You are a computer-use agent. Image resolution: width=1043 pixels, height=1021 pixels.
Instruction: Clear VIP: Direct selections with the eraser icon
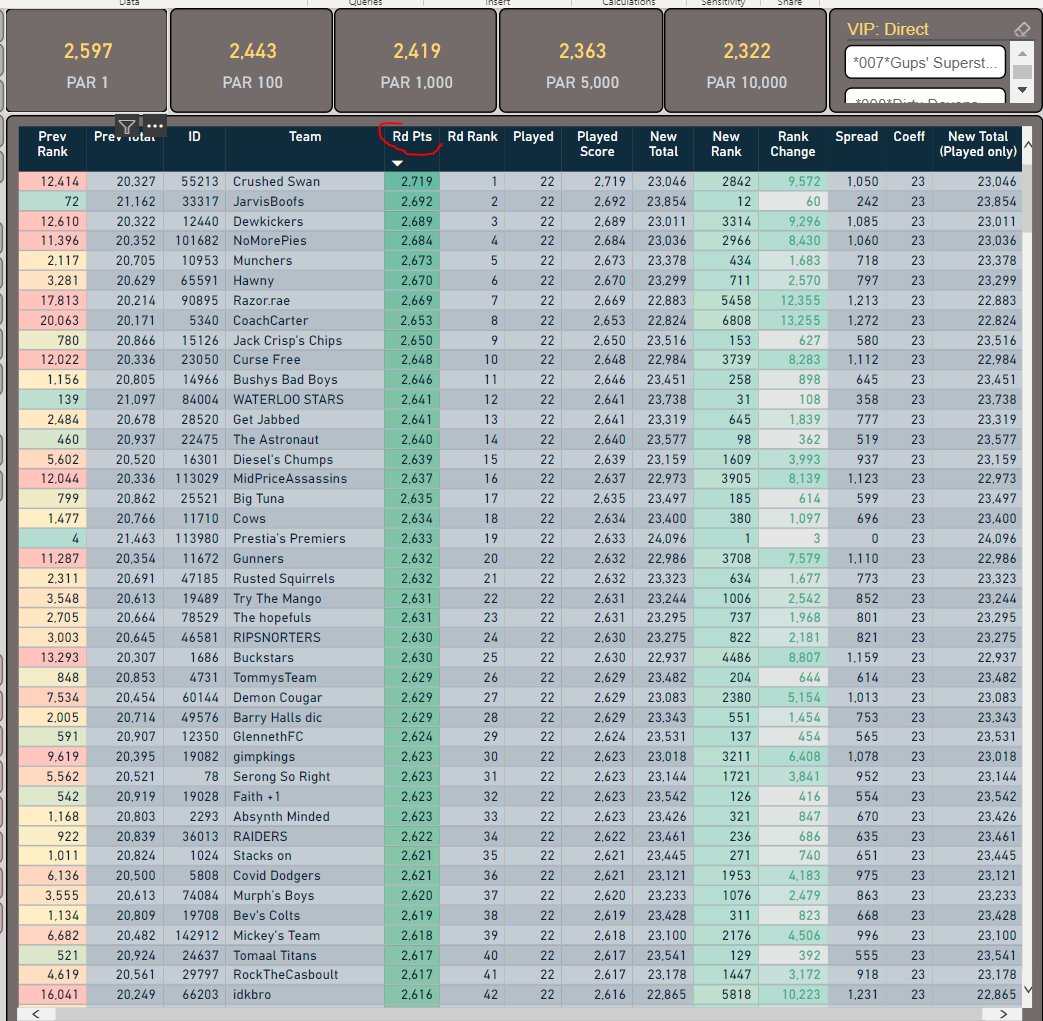[1023, 29]
